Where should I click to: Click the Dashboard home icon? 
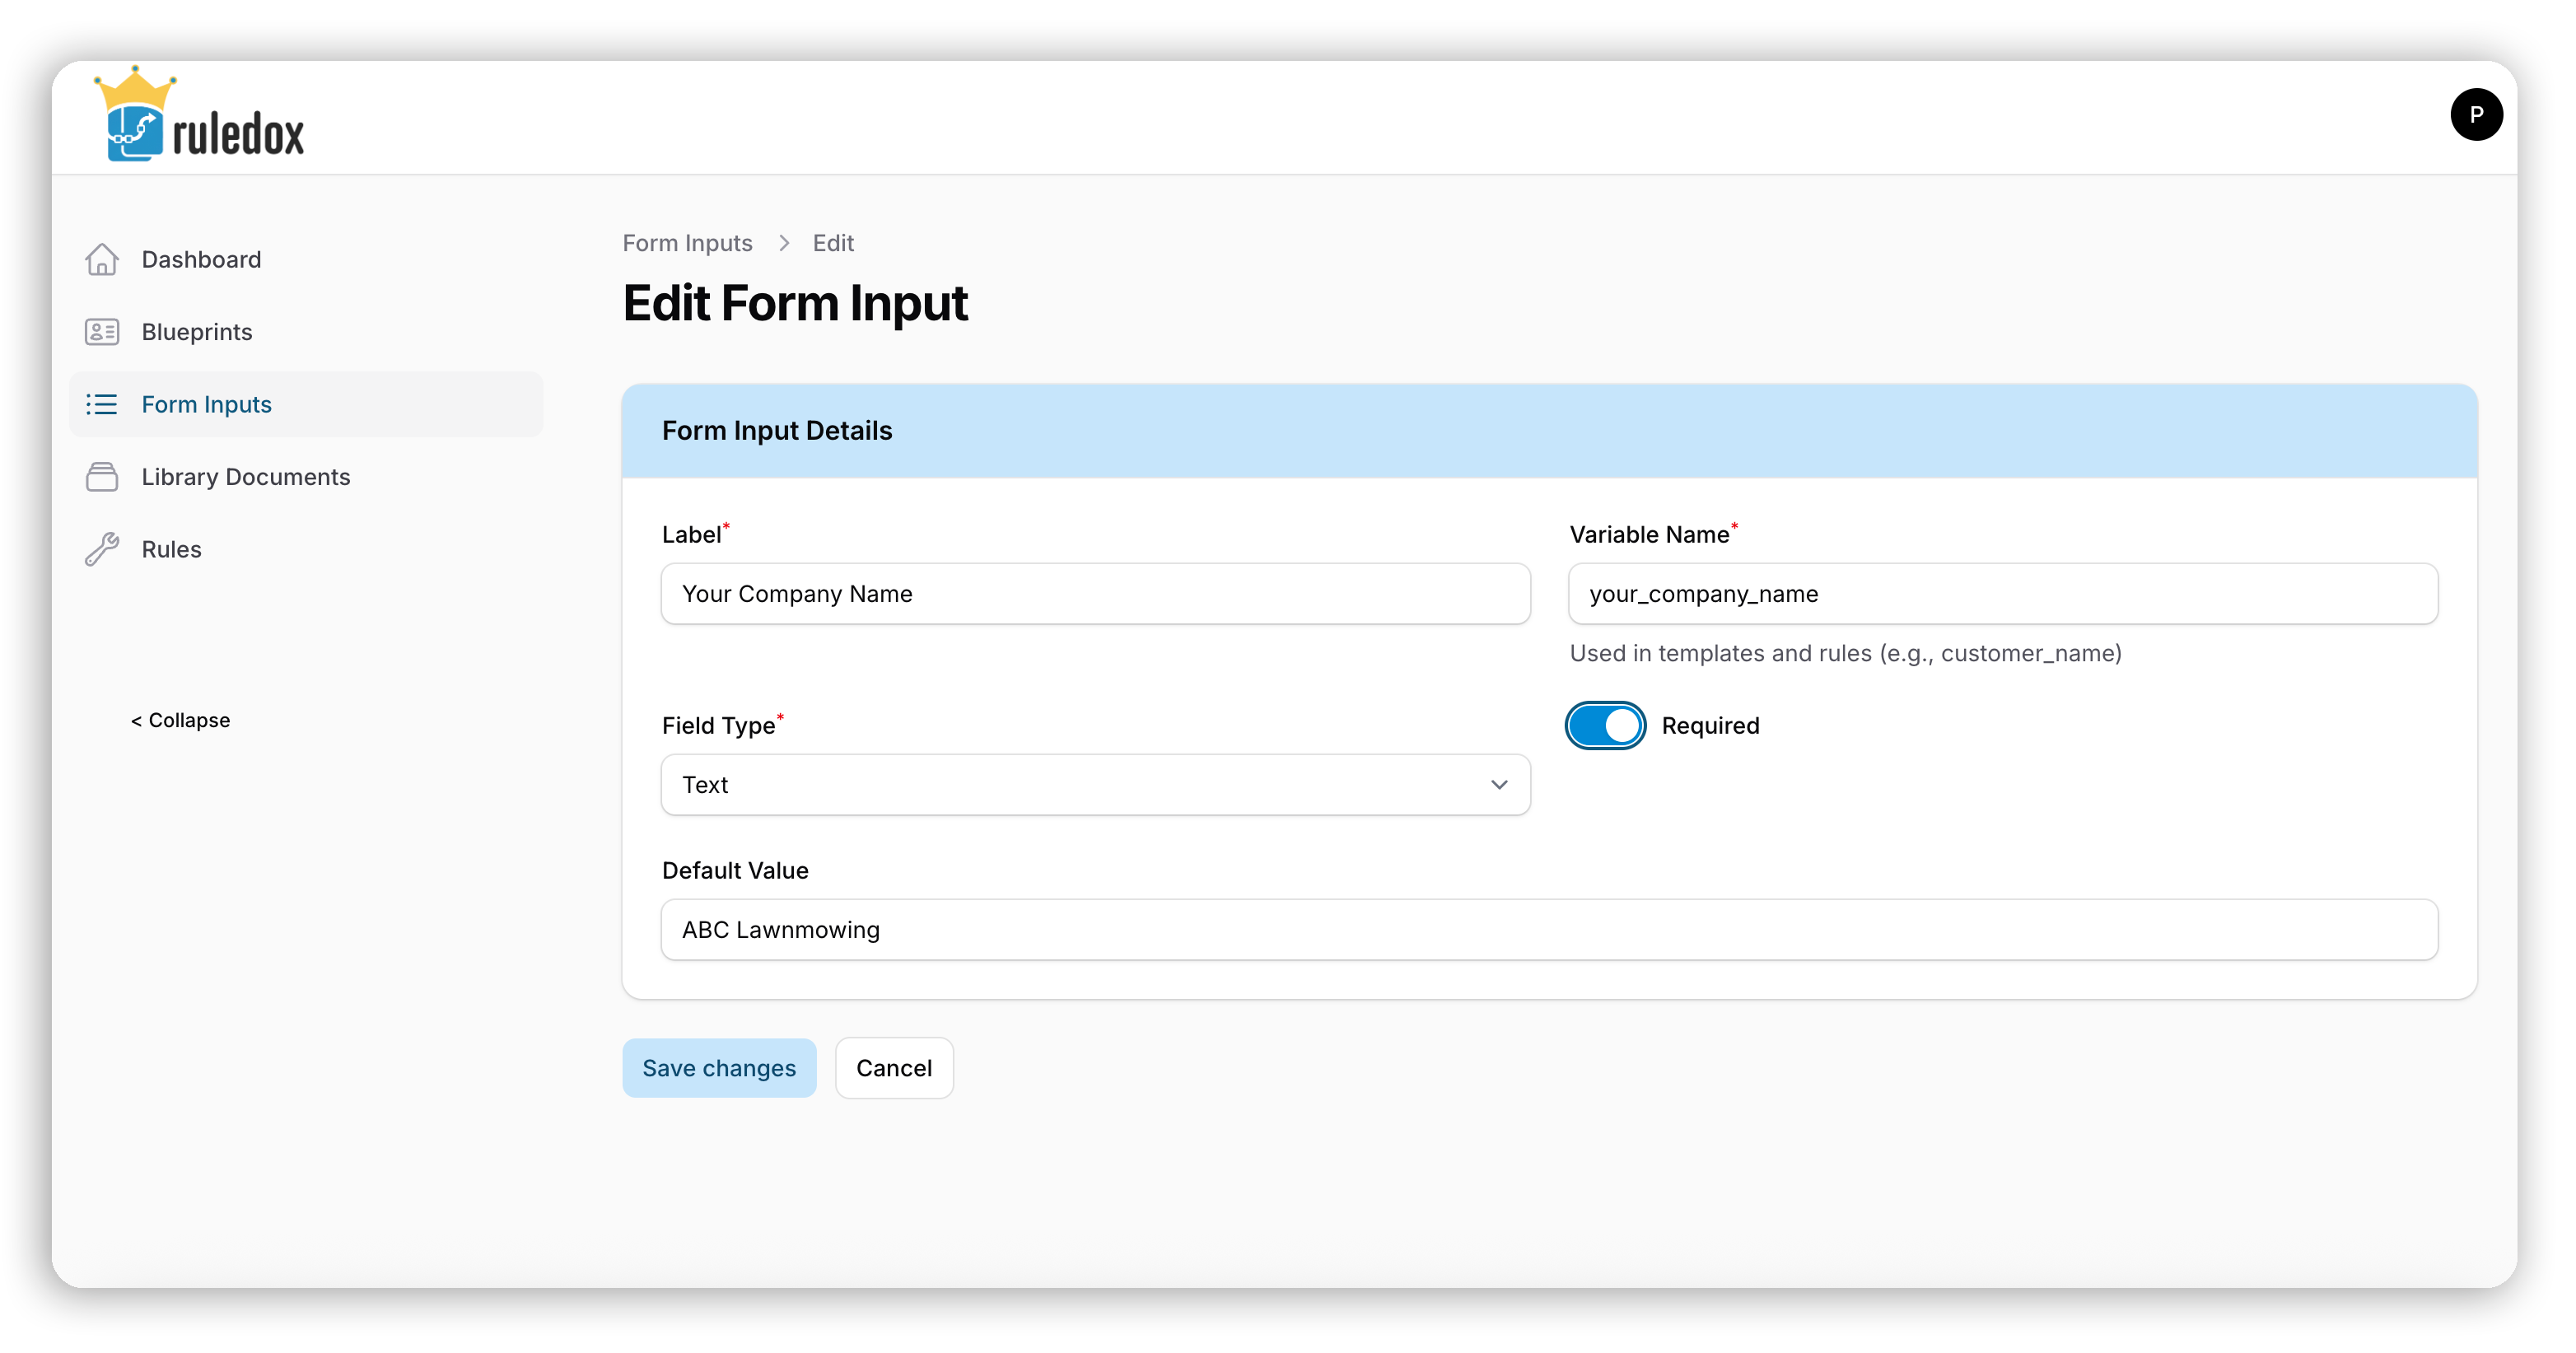click(102, 259)
